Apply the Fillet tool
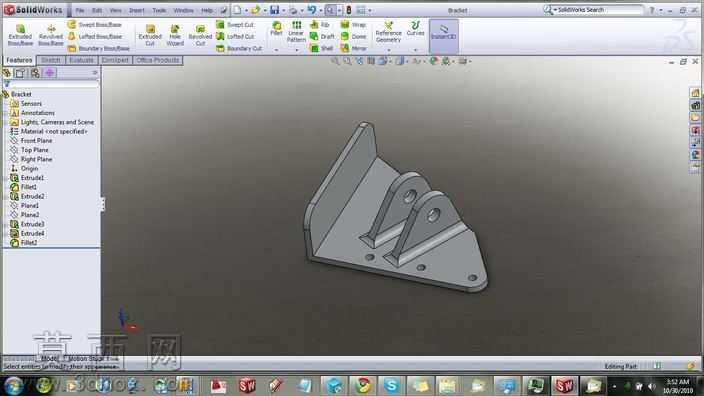The height and width of the screenshot is (396, 704). tap(277, 28)
